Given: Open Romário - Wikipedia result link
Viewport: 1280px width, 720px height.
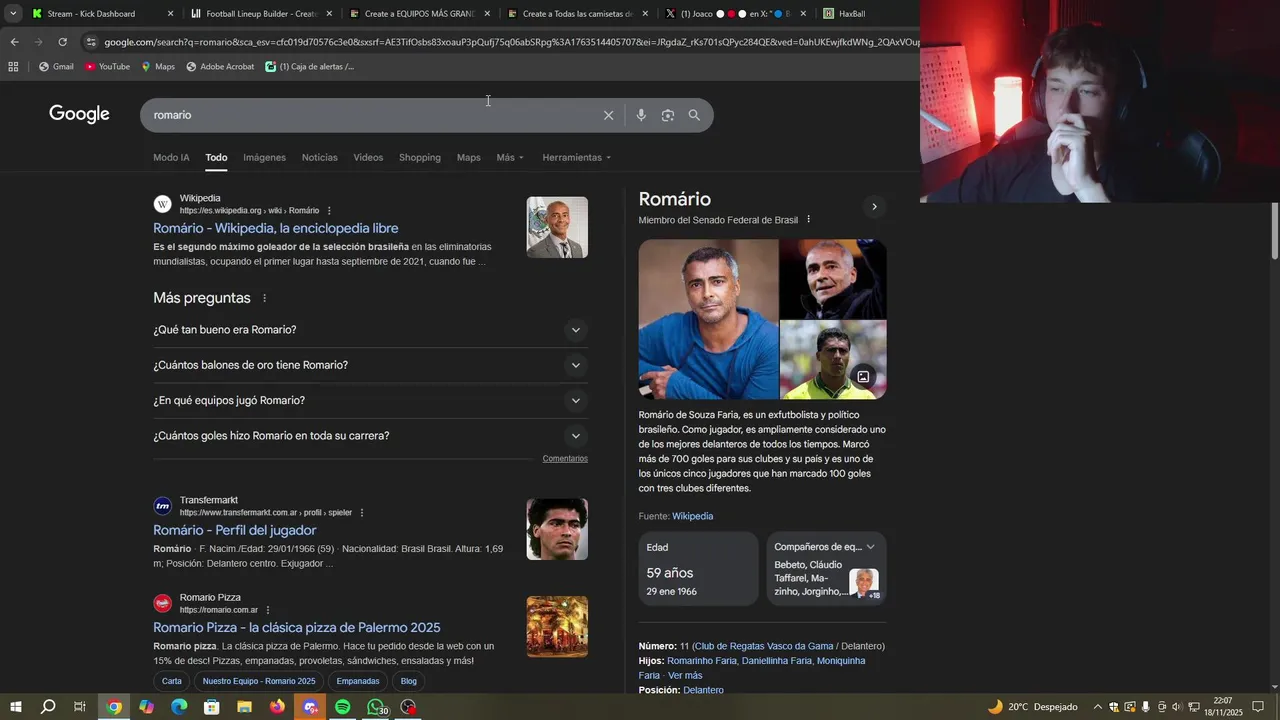Looking at the screenshot, I should click(x=276, y=228).
